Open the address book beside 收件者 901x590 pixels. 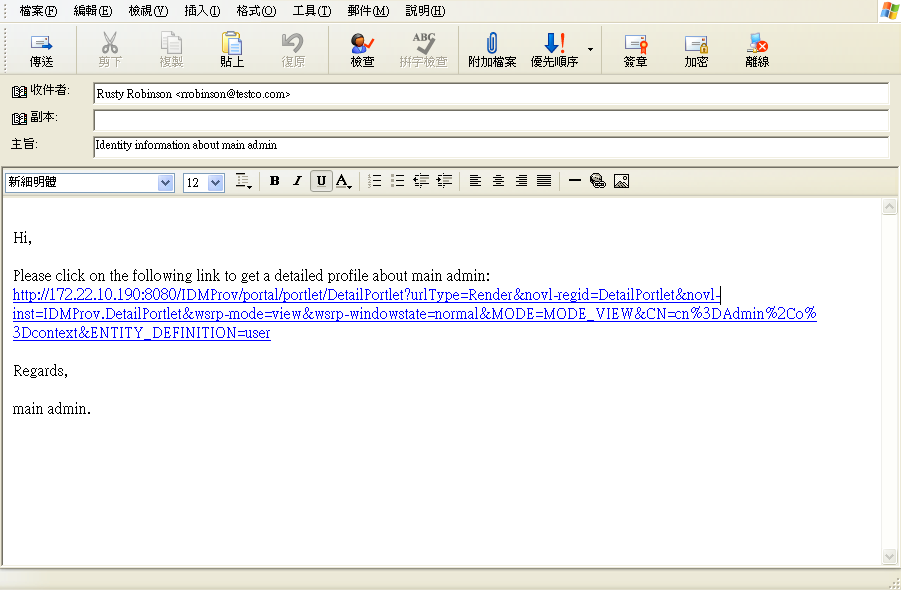click(20, 91)
